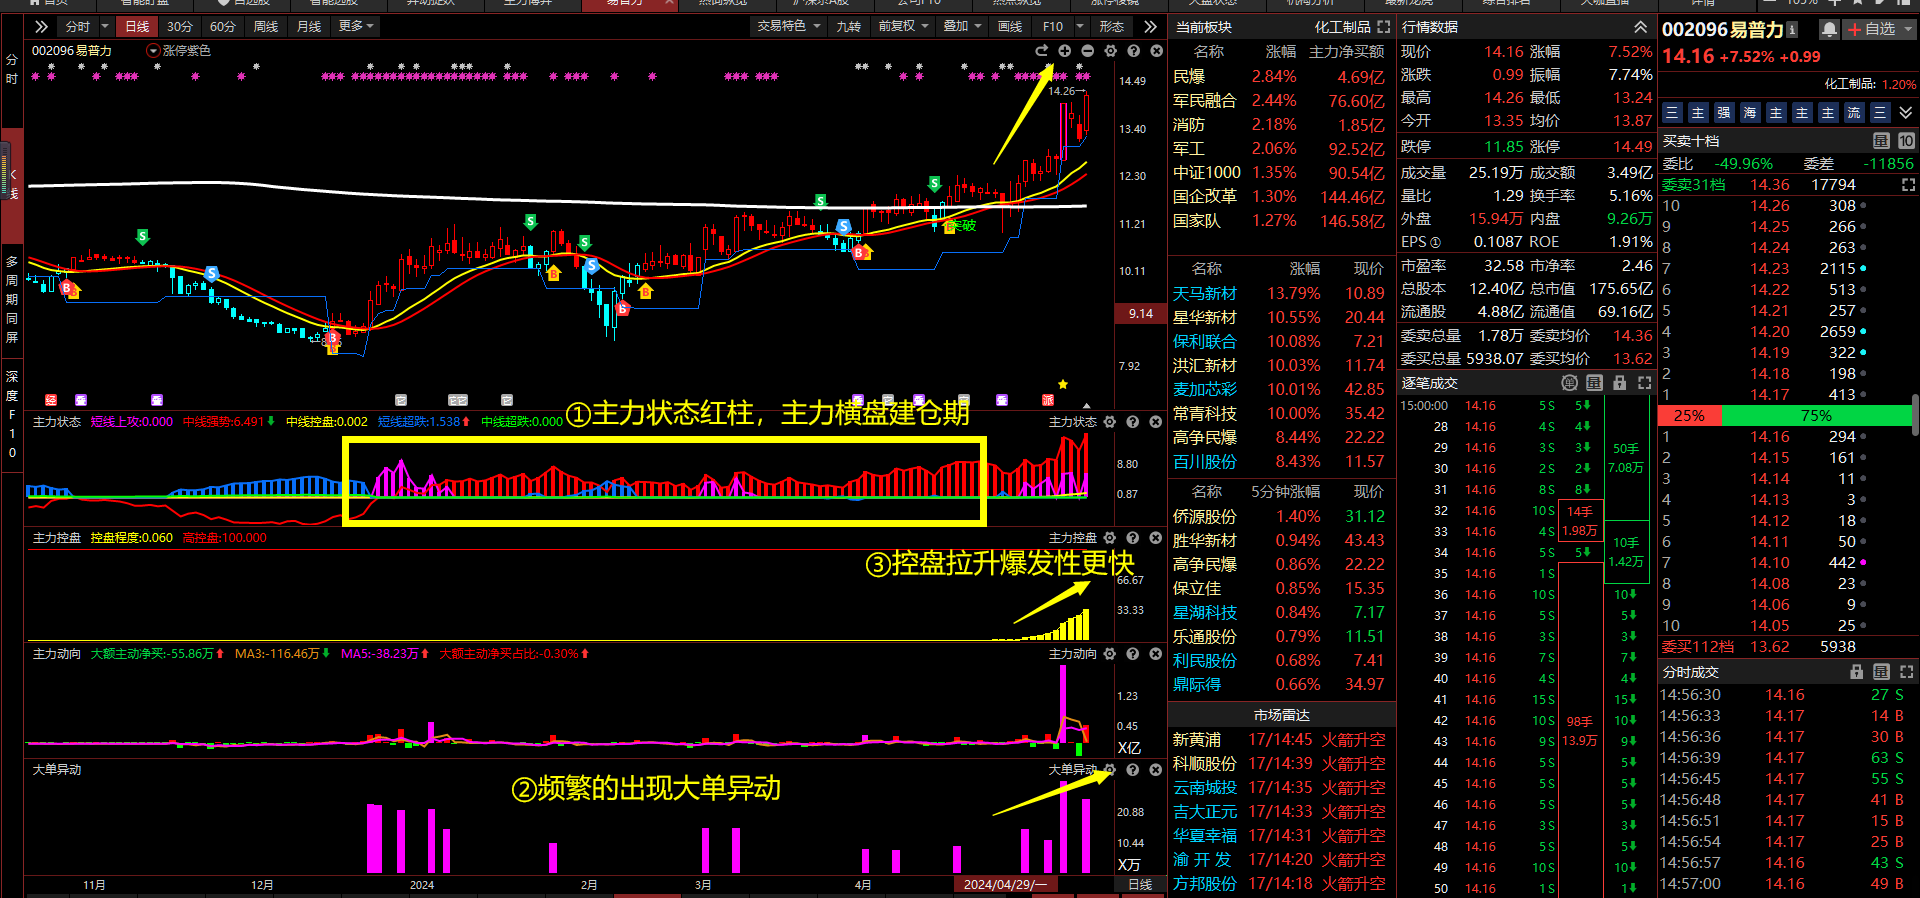Switch to 月线 monthly chart
The width and height of the screenshot is (1920, 898).
[309, 26]
